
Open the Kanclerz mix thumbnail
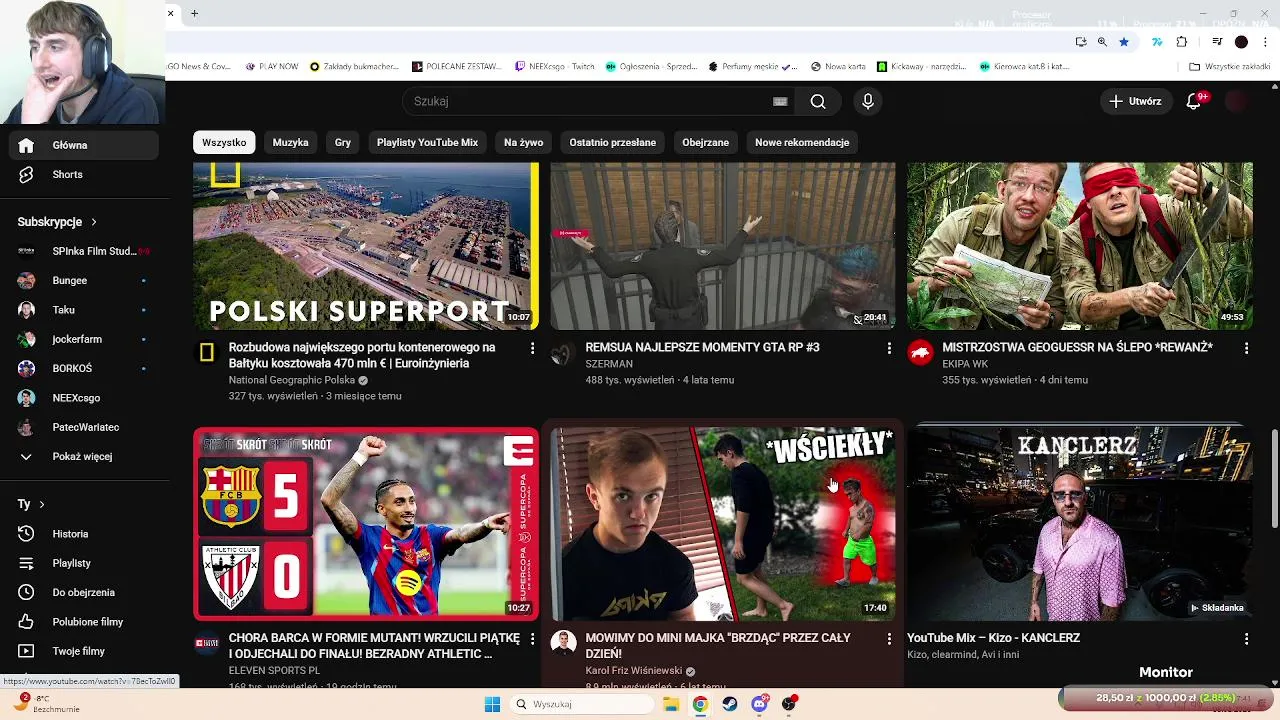pos(1080,524)
